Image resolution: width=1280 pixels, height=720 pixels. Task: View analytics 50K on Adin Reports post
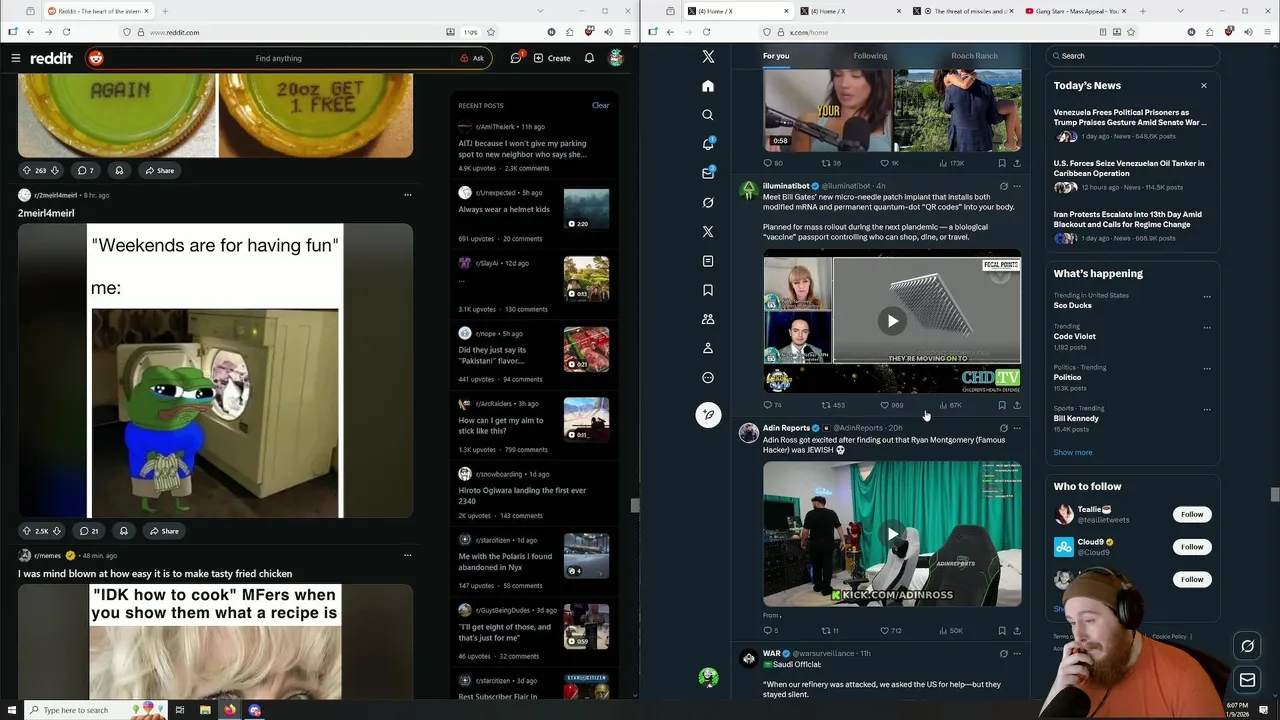[x=950, y=631]
